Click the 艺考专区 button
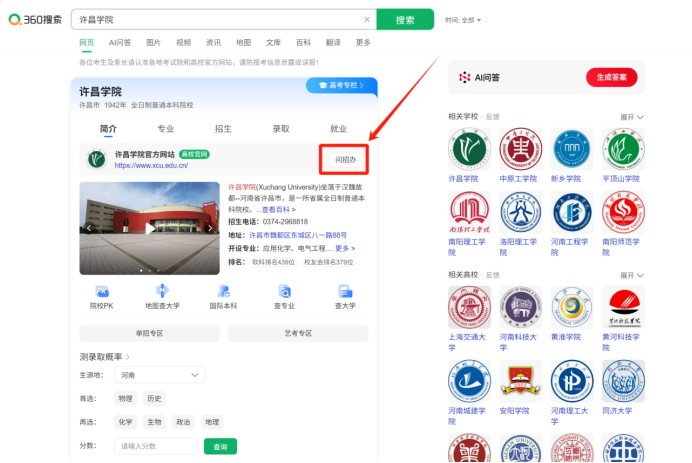 tap(298, 333)
